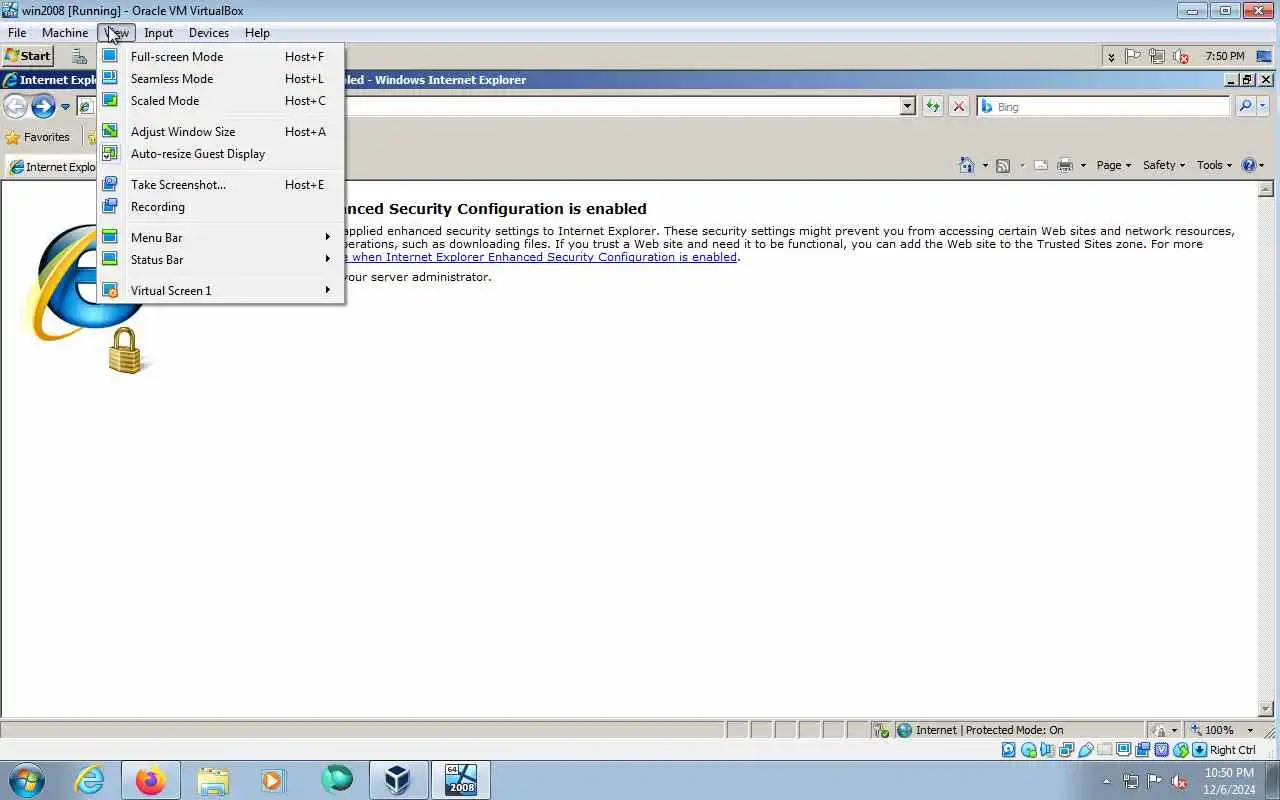Toggle Auto-resize Guest Display option
The image size is (1280, 800).
tap(221, 154)
